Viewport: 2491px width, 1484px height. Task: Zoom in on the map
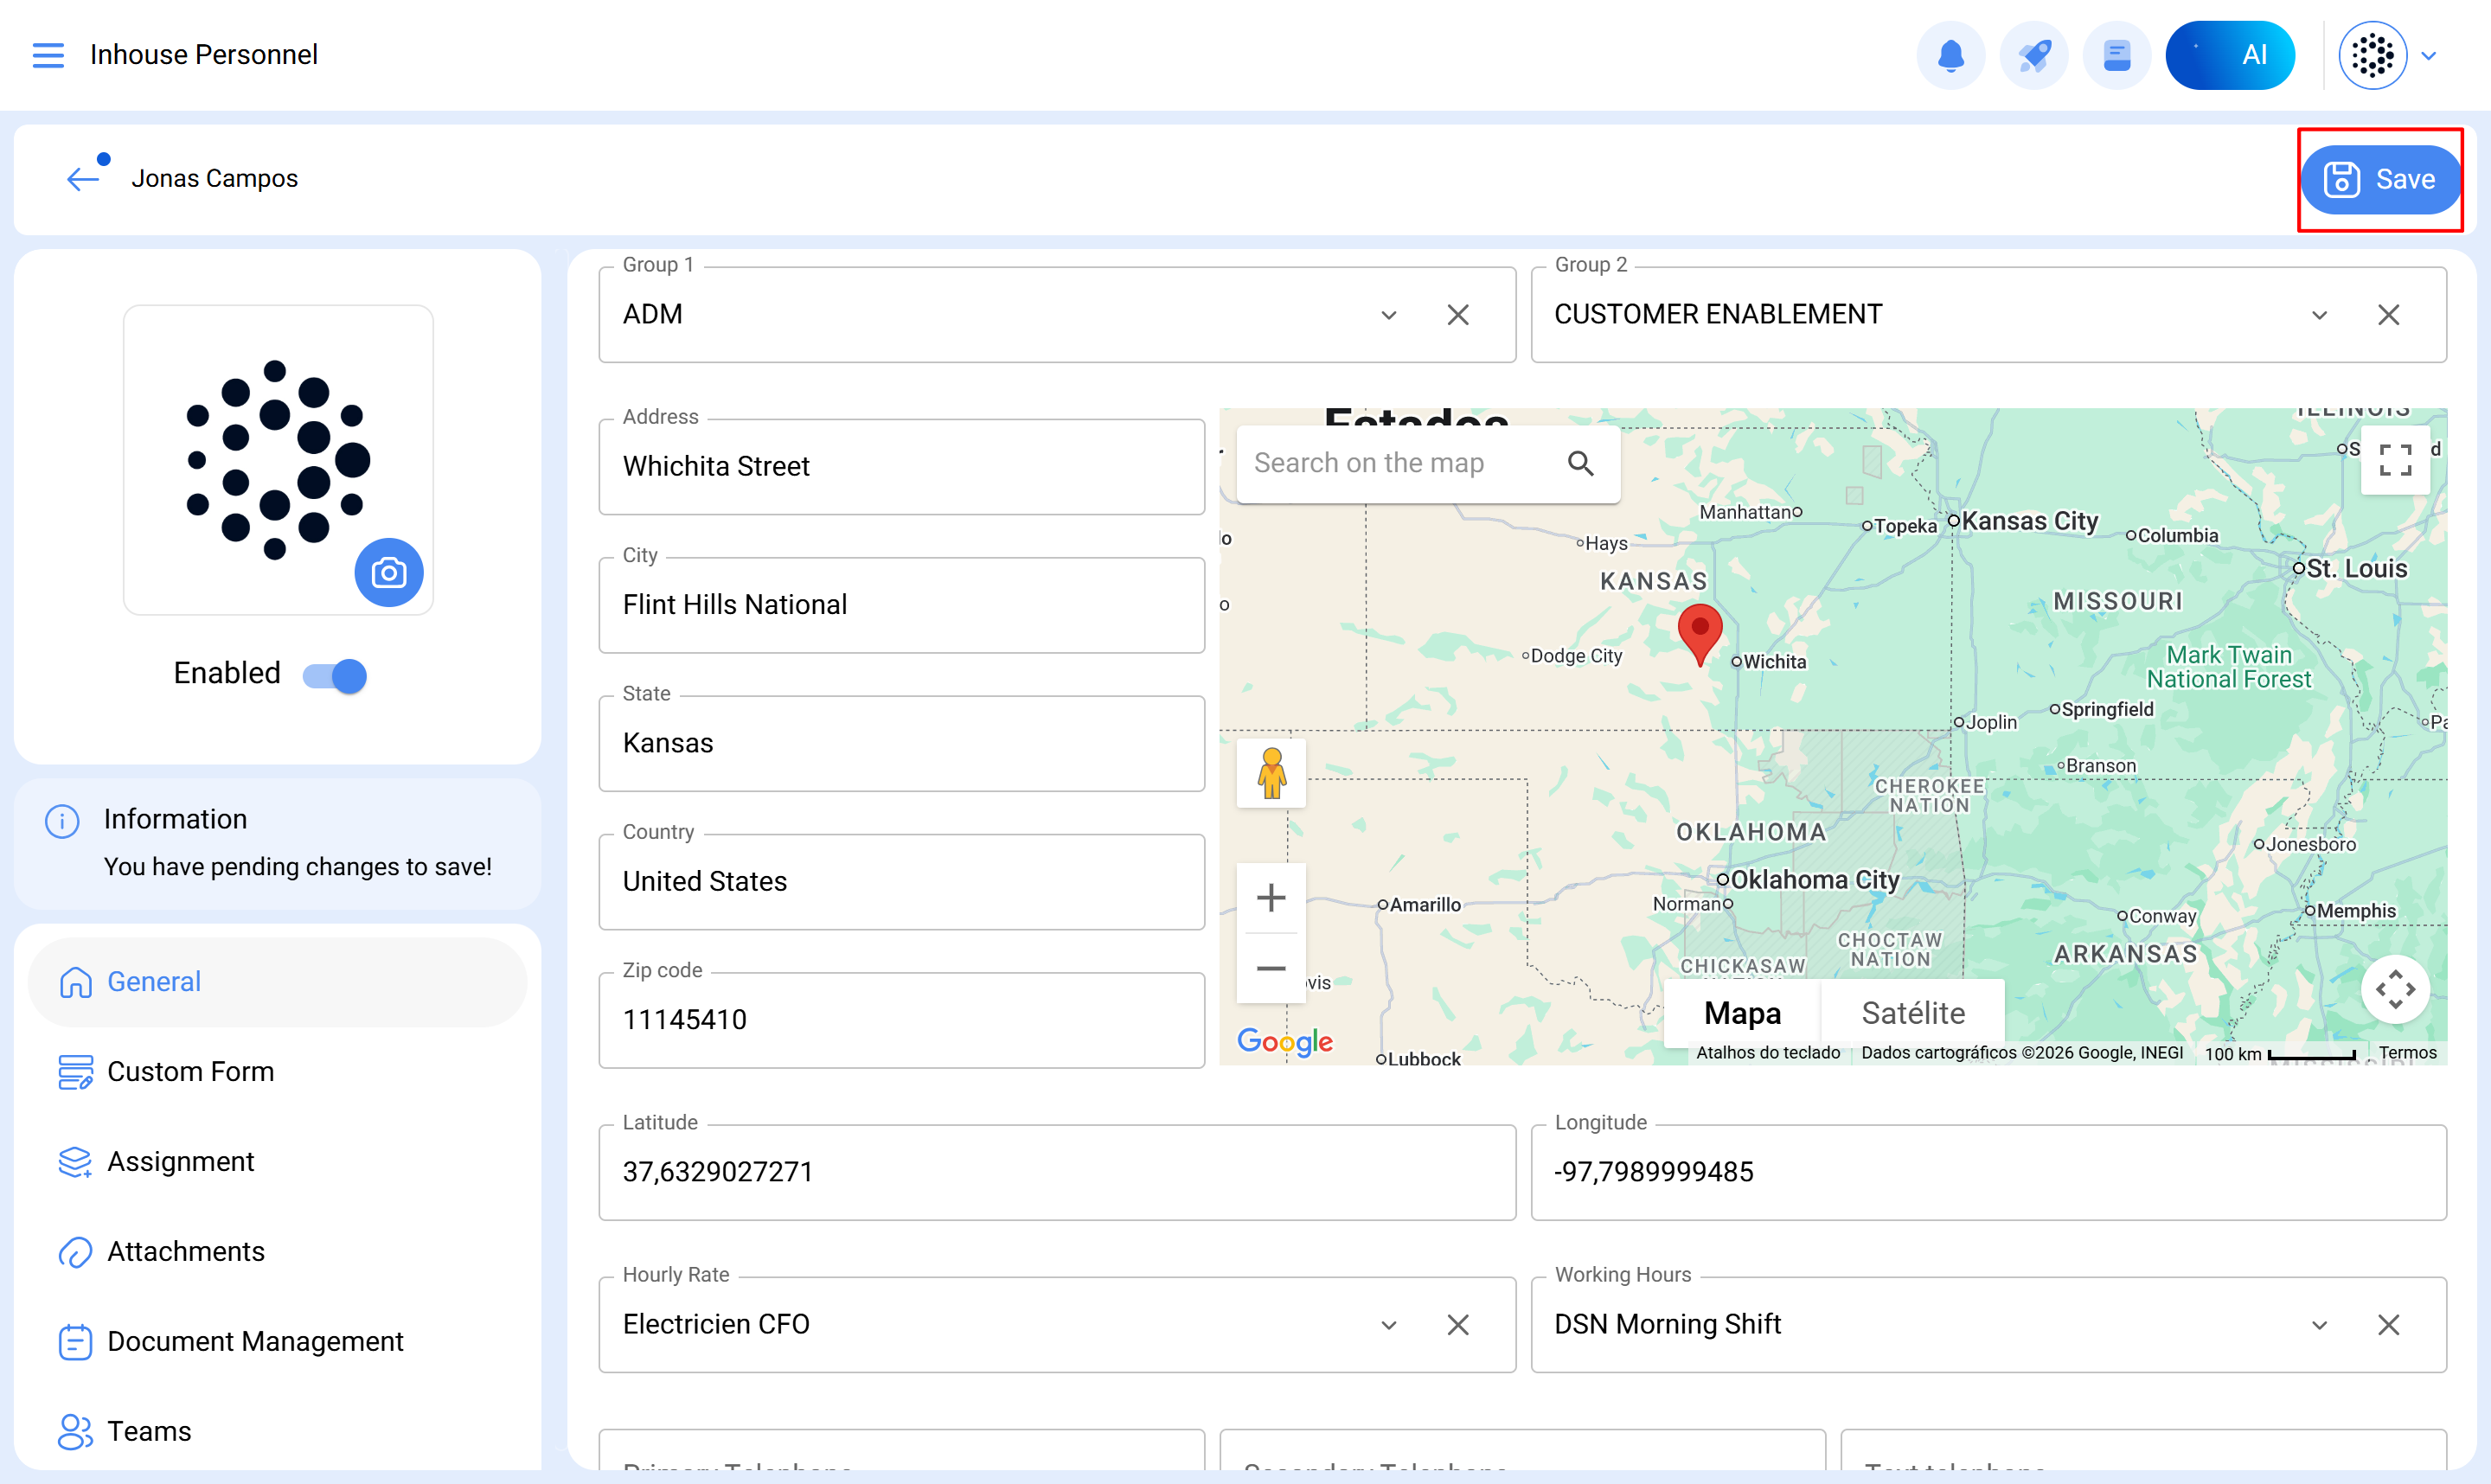[x=1270, y=897]
